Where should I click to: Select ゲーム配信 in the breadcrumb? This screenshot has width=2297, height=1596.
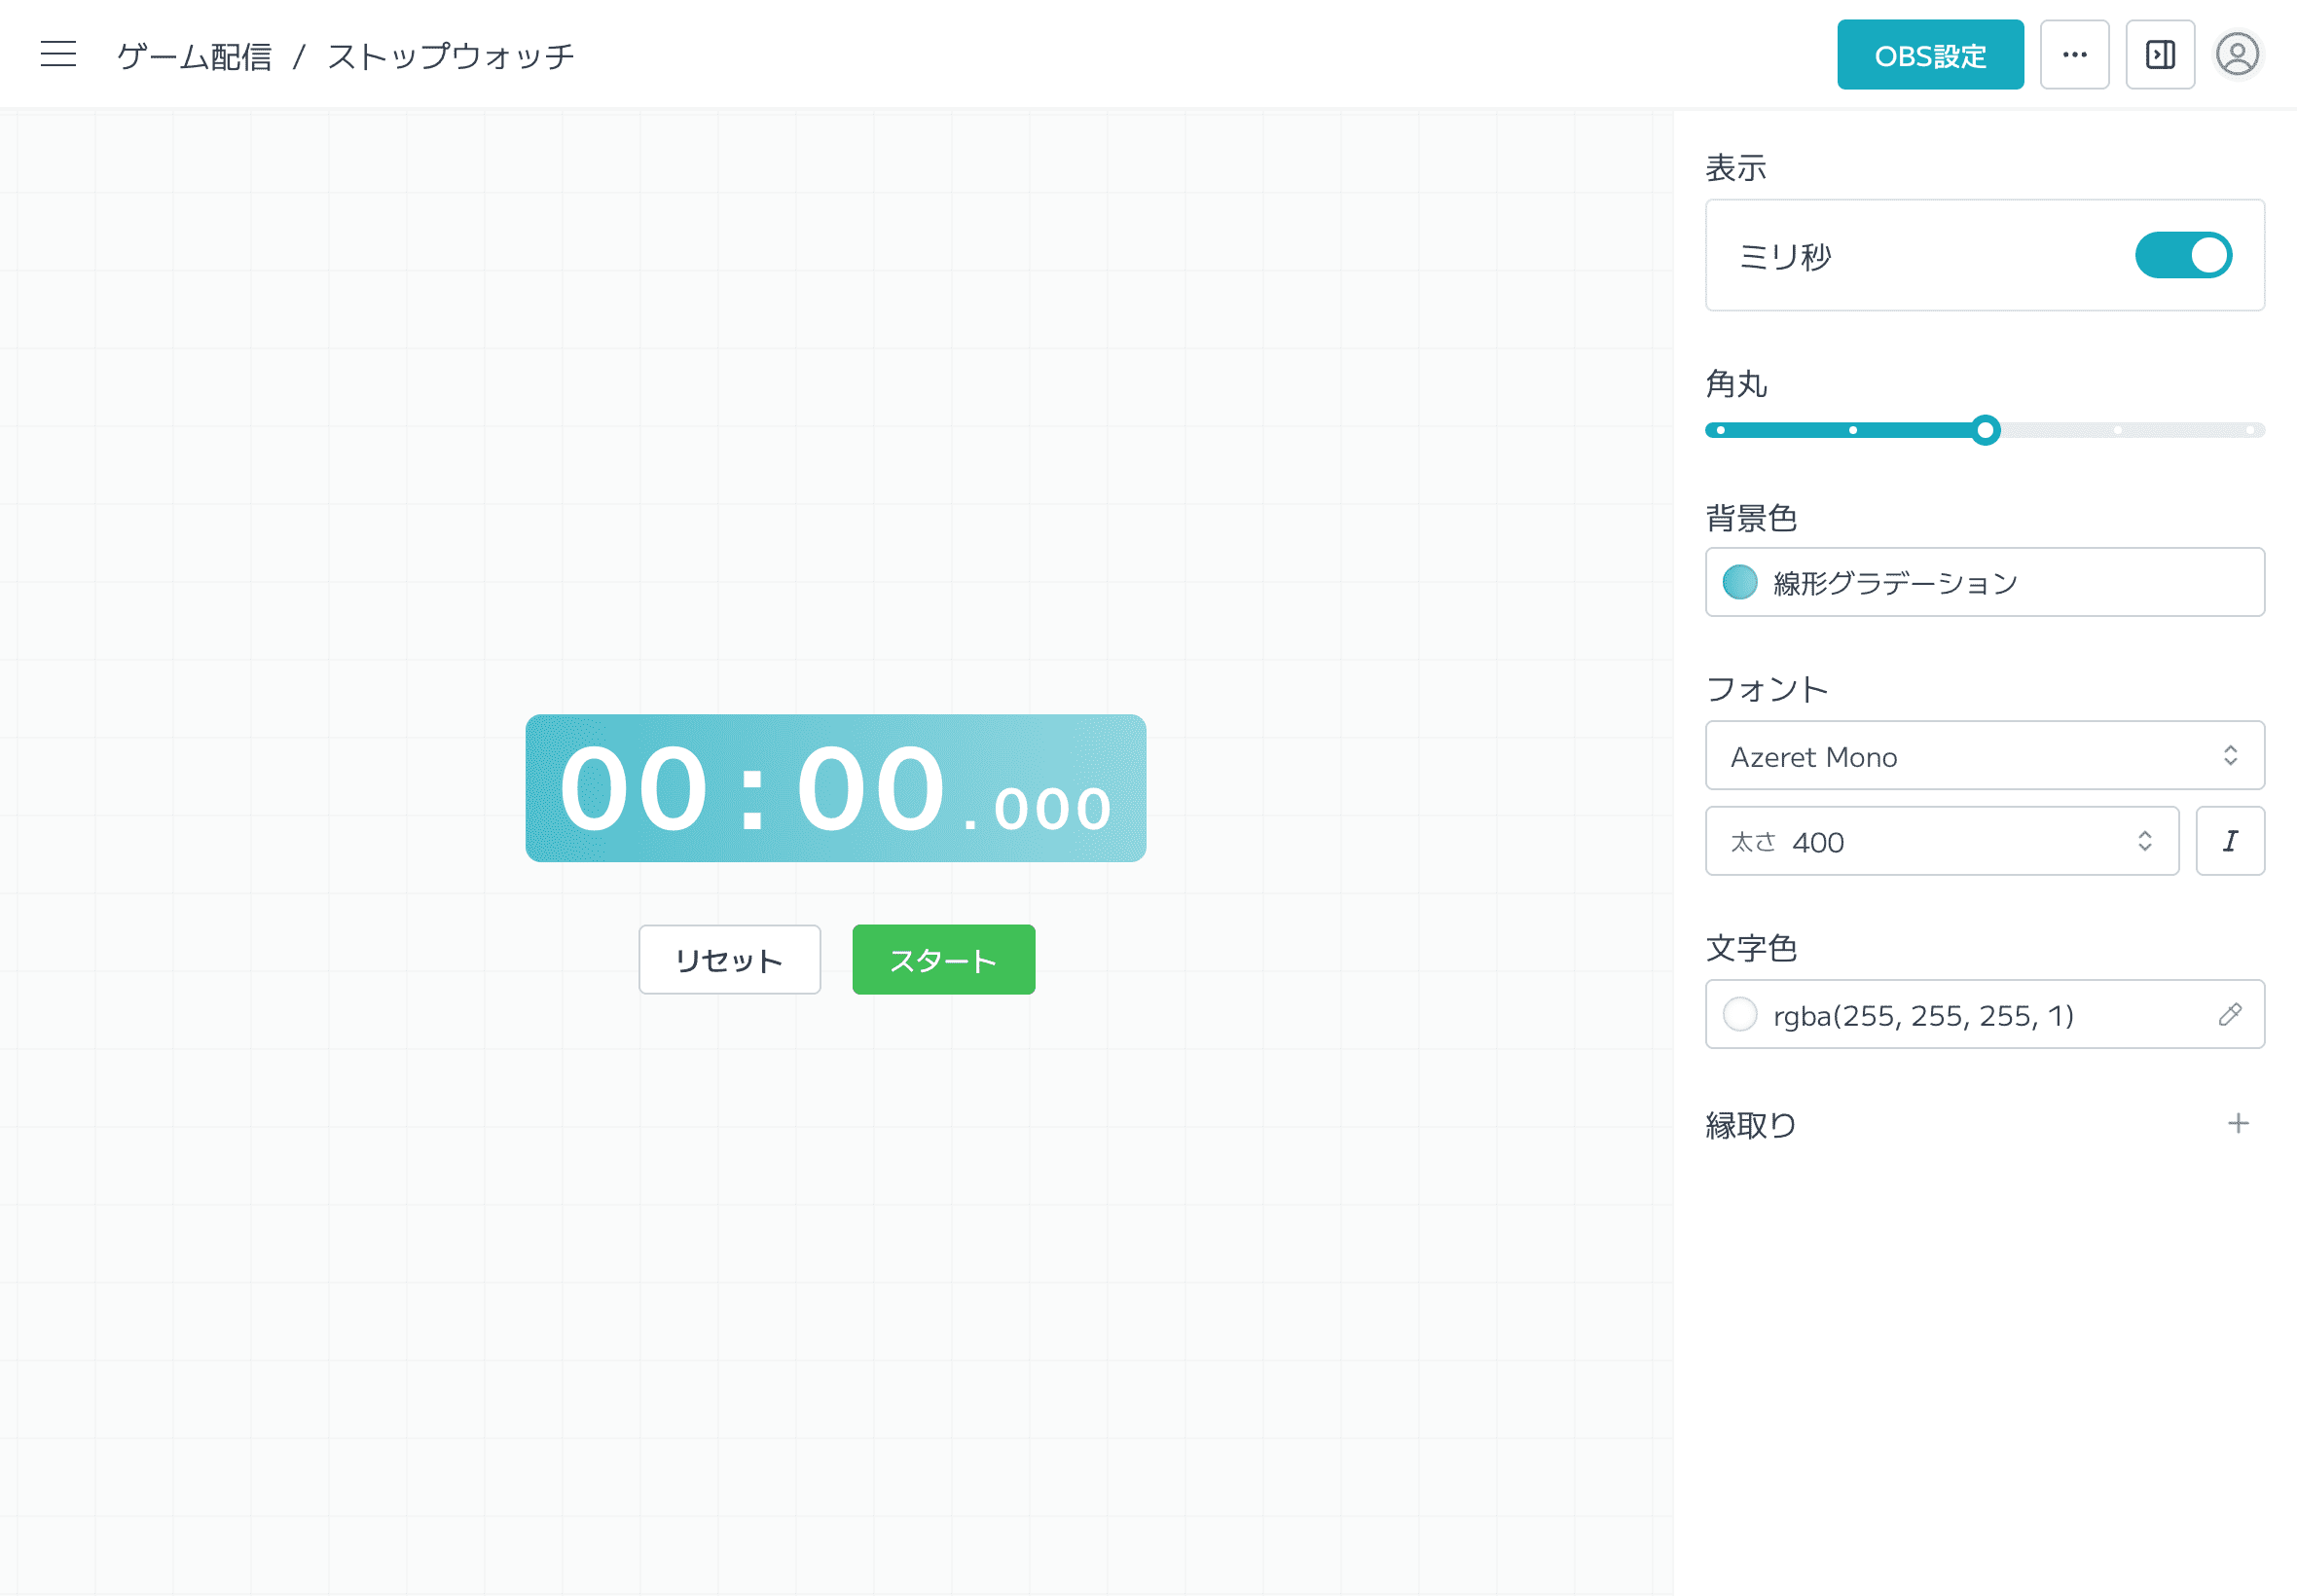click(x=194, y=55)
